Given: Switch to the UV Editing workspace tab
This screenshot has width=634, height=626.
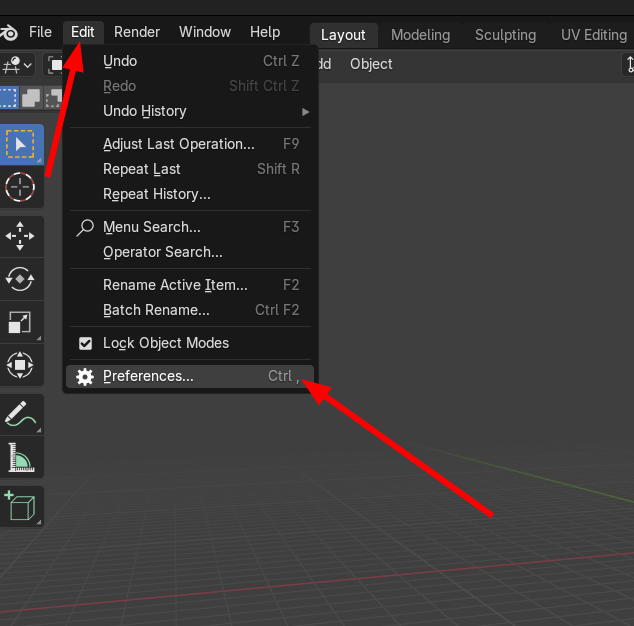Looking at the screenshot, I should (x=594, y=35).
